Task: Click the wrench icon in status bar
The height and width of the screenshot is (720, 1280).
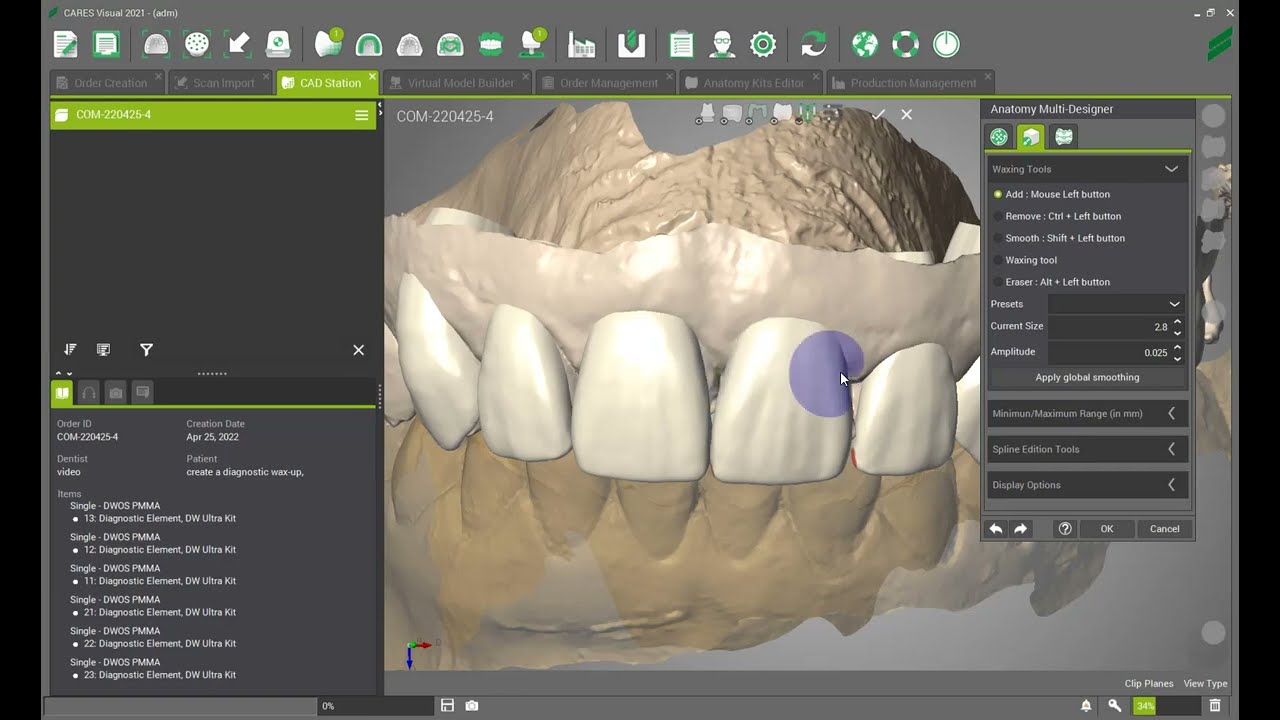Action: point(1115,706)
